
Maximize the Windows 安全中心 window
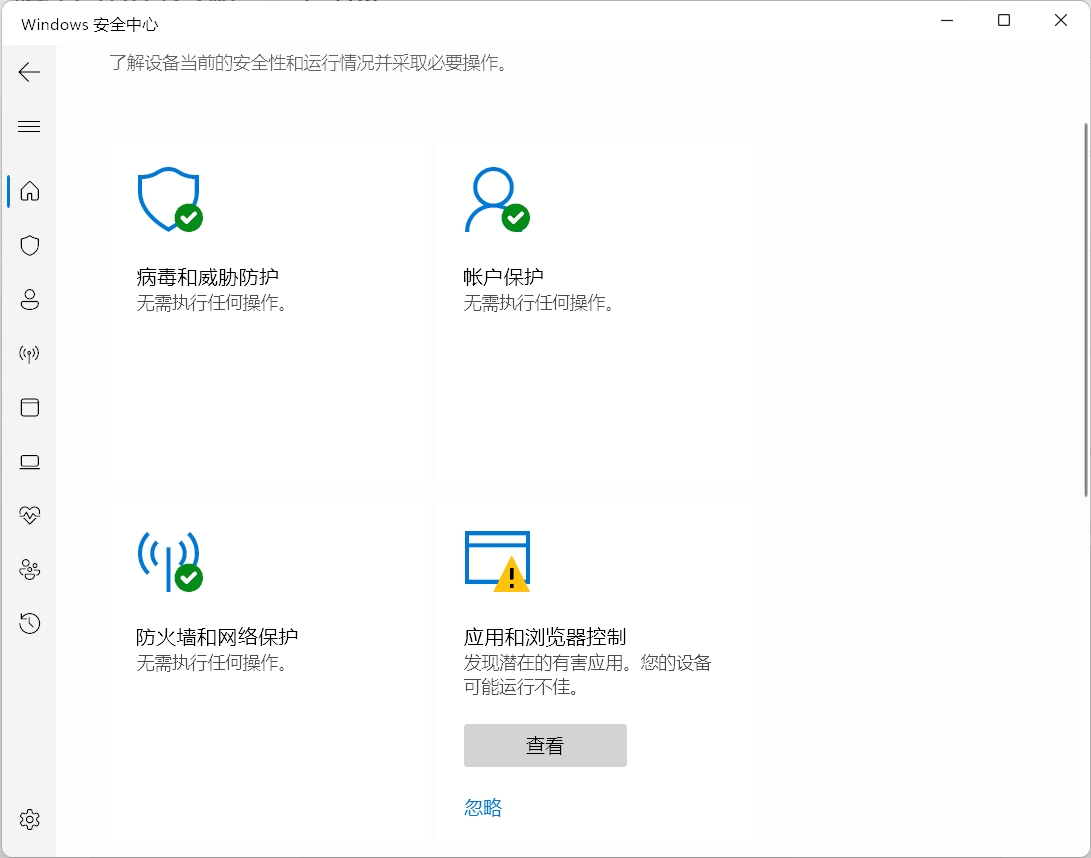(x=1003, y=20)
